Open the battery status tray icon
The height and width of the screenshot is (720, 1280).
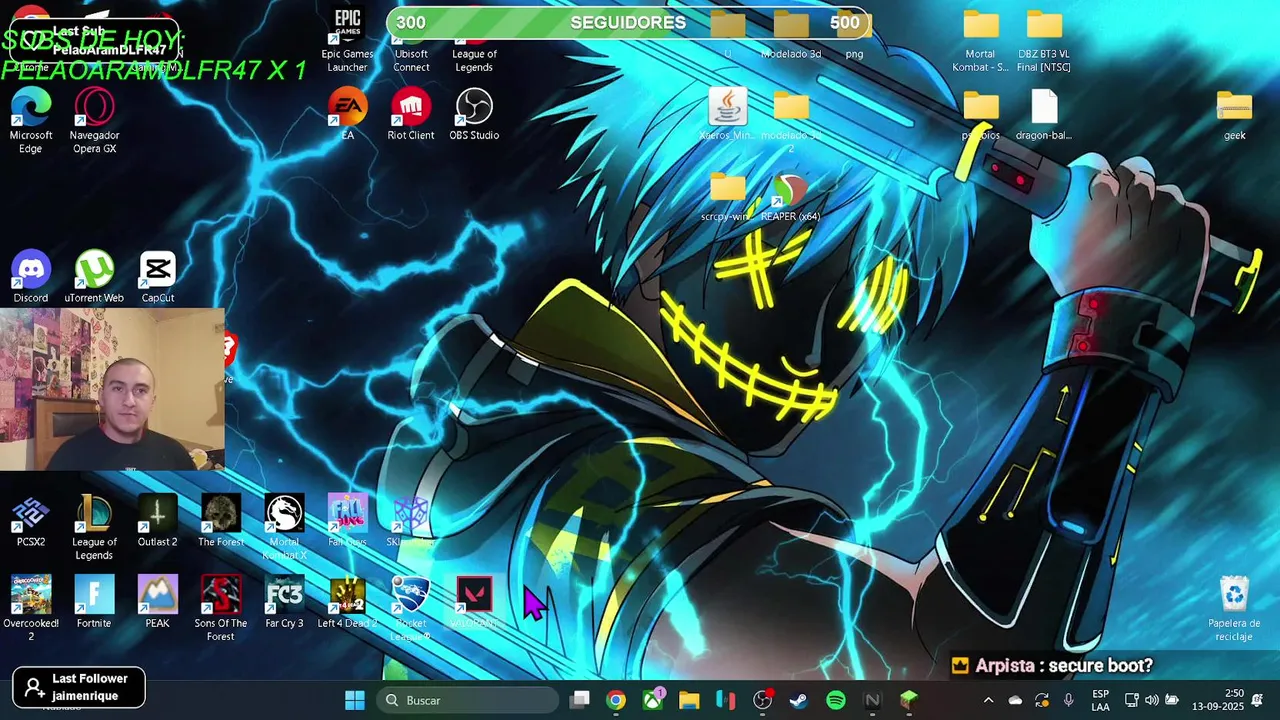(x=1172, y=700)
